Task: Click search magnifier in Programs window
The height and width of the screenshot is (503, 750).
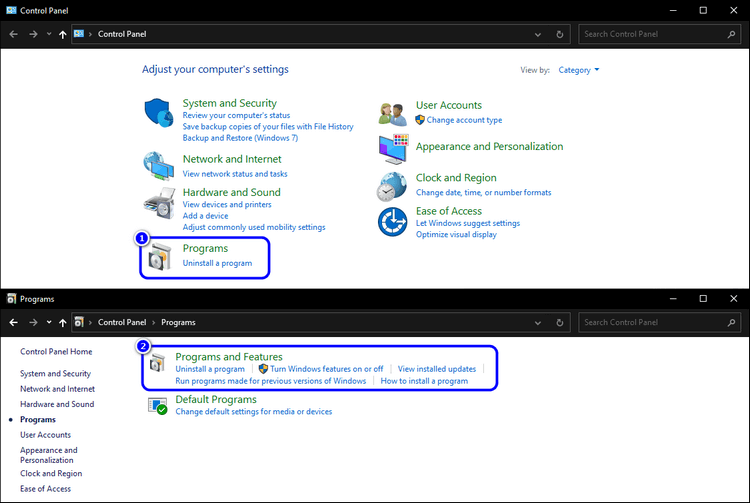Action: 731,322
